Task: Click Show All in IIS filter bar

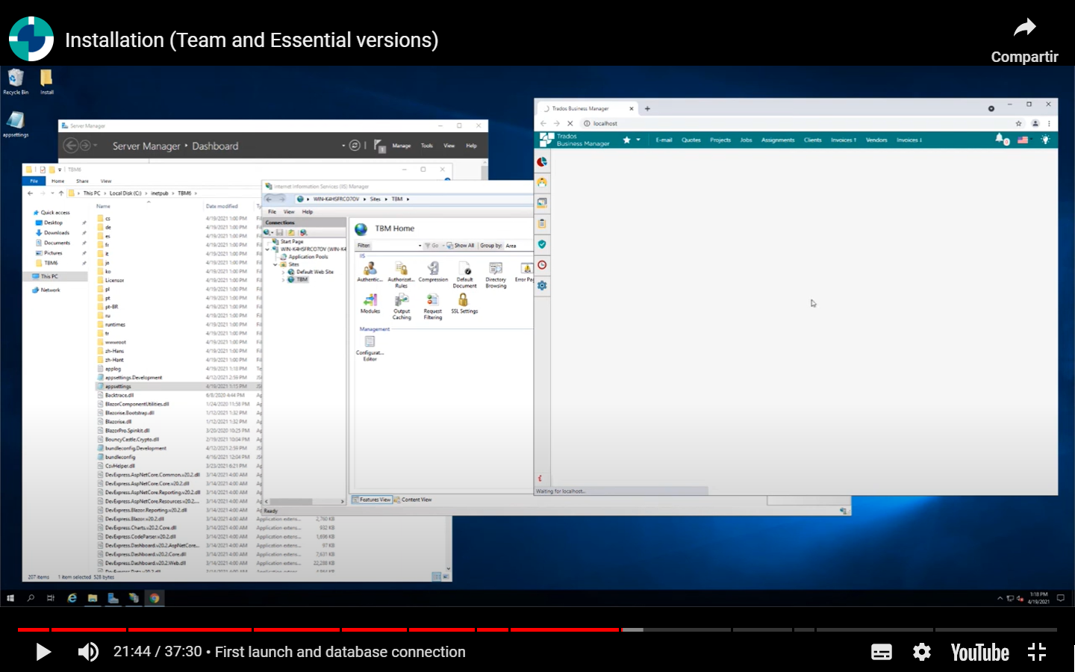Action: tap(461, 245)
